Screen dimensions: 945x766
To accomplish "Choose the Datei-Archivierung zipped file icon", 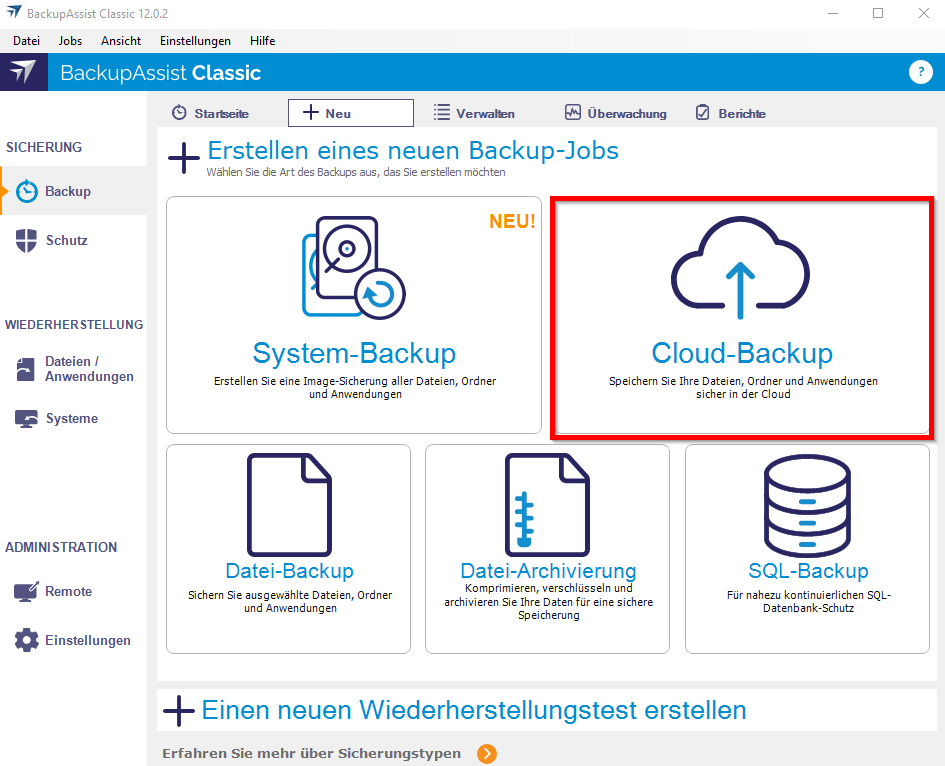I will pyautogui.click(x=547, y=503).
